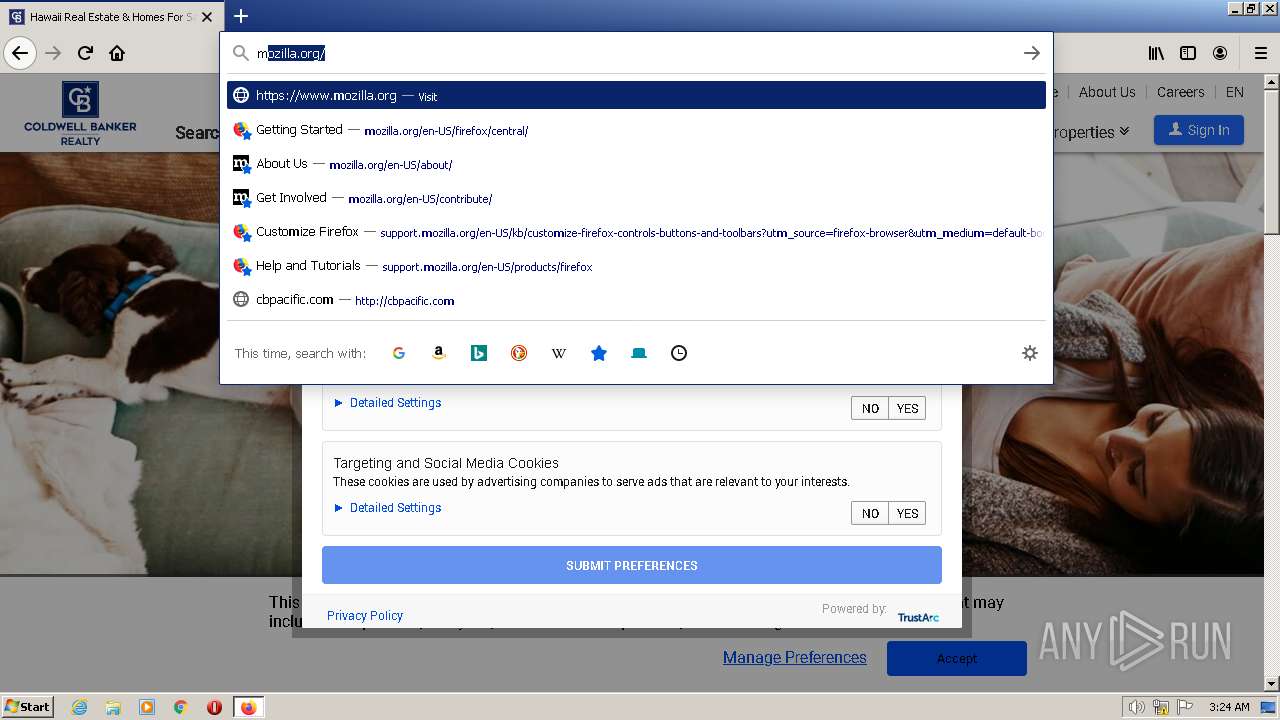Open Windows Media Player from taskbar
The width and height of the screenshot is (1280, 720).
(147, 707)
